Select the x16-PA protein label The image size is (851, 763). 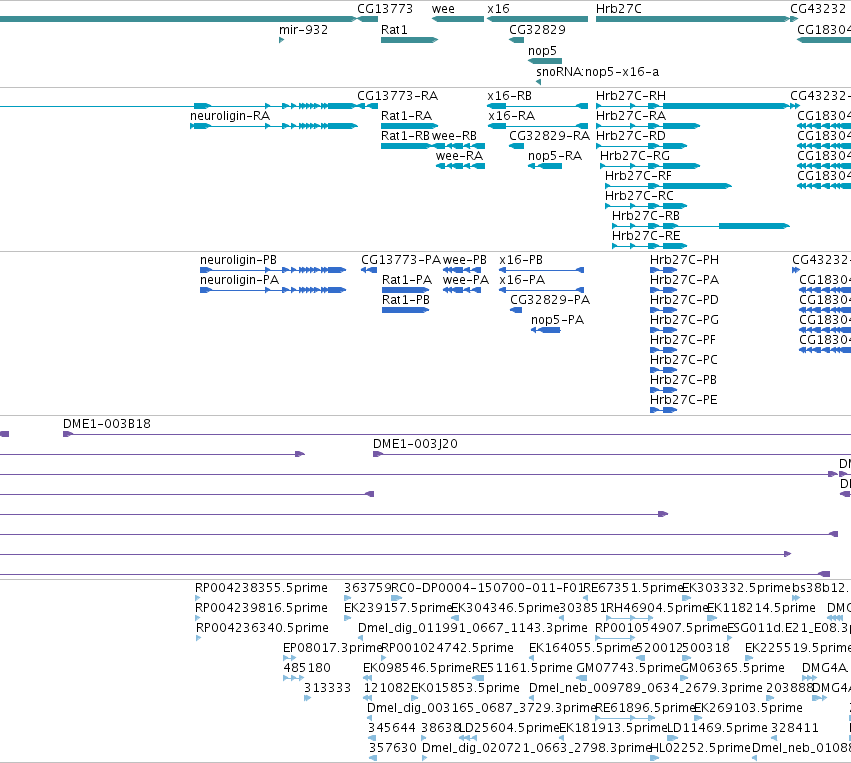(x=522, y=281)
